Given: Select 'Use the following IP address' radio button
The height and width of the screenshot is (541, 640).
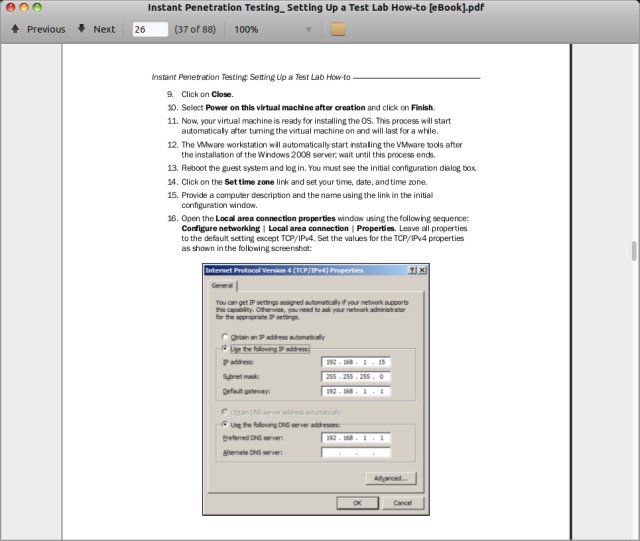Looking at the screenshot, I should coord(225,349).
